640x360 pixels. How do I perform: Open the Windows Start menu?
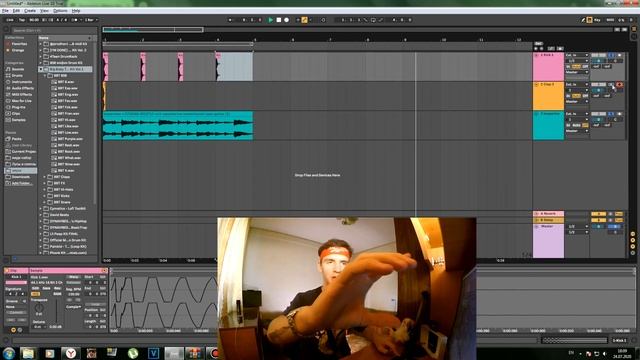pos(9,353)
